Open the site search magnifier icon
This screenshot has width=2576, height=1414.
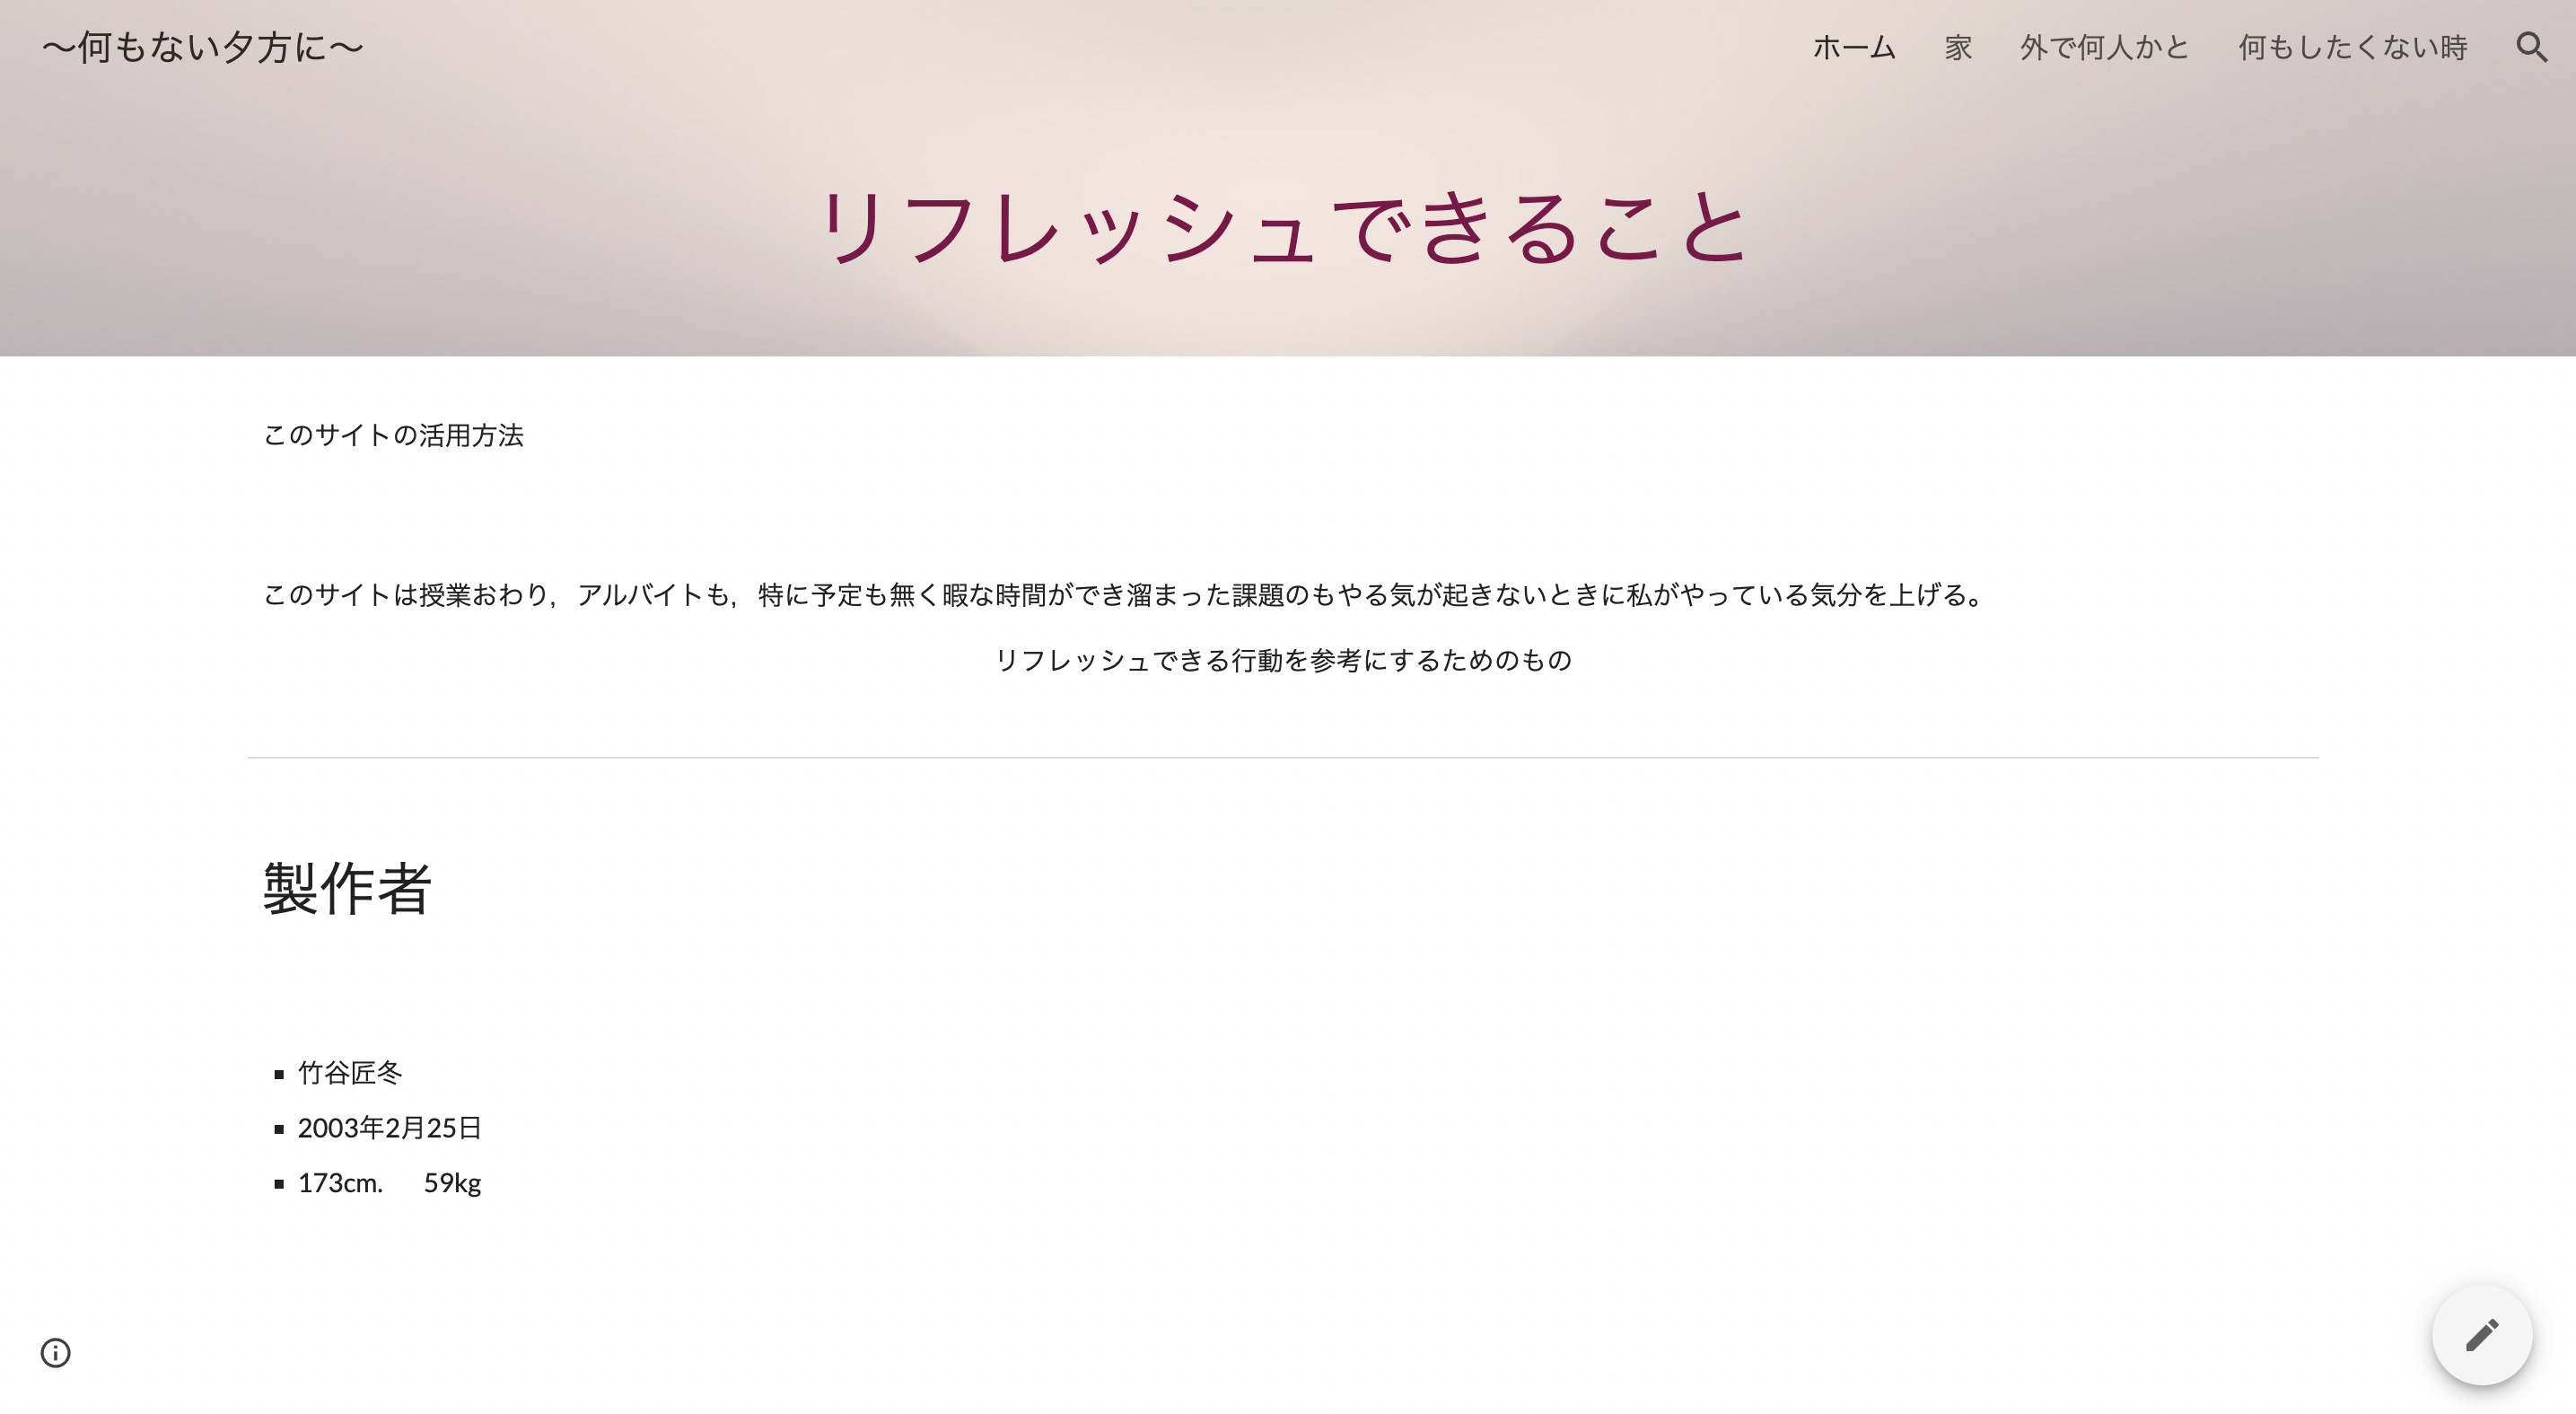pos(2531,47)
